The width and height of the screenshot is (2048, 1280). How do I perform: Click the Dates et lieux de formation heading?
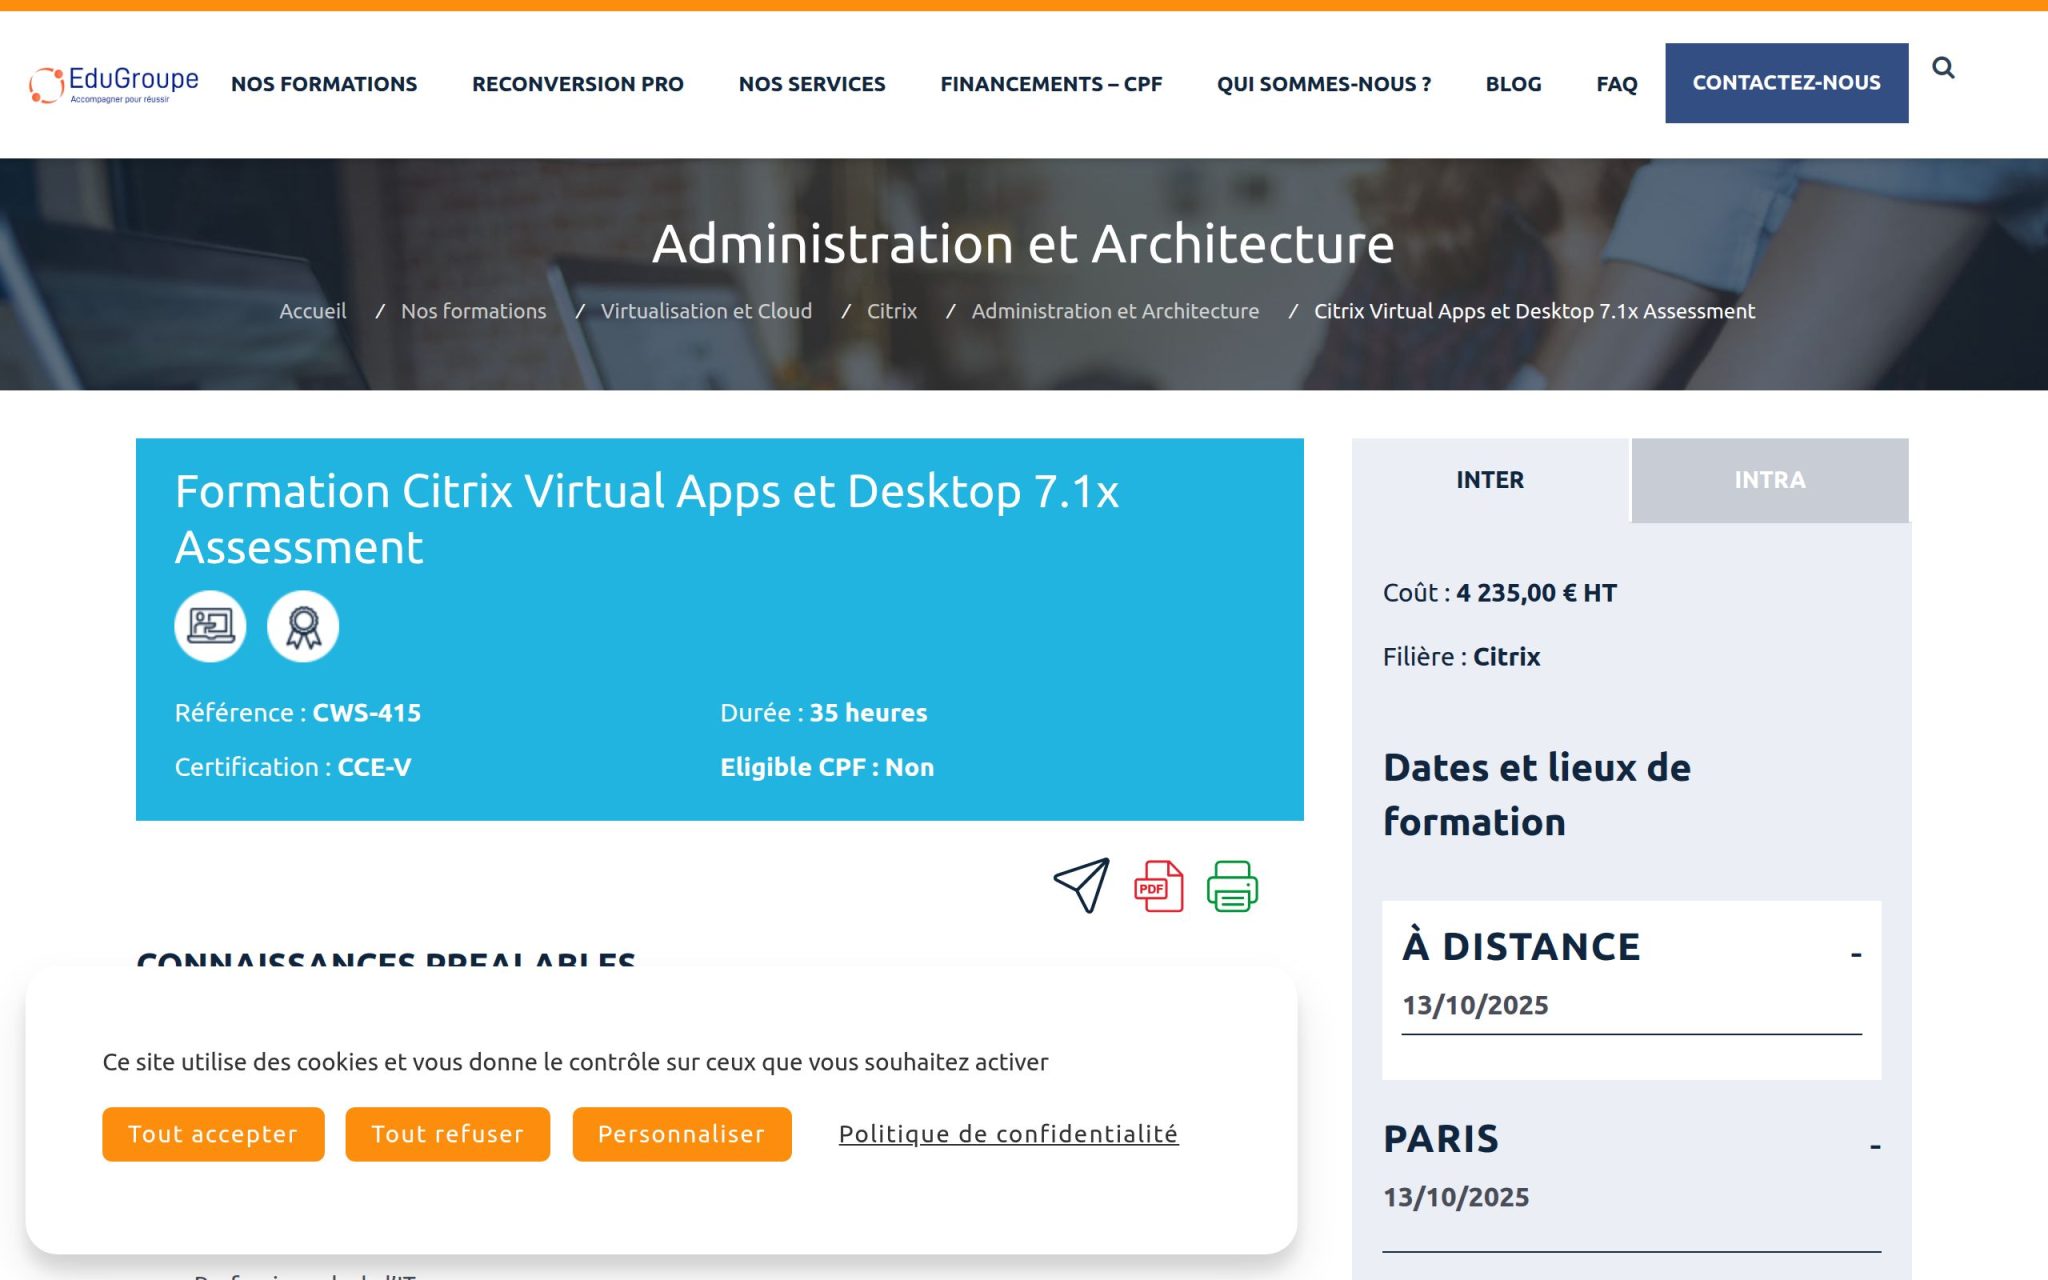[x=1537, y=795]
